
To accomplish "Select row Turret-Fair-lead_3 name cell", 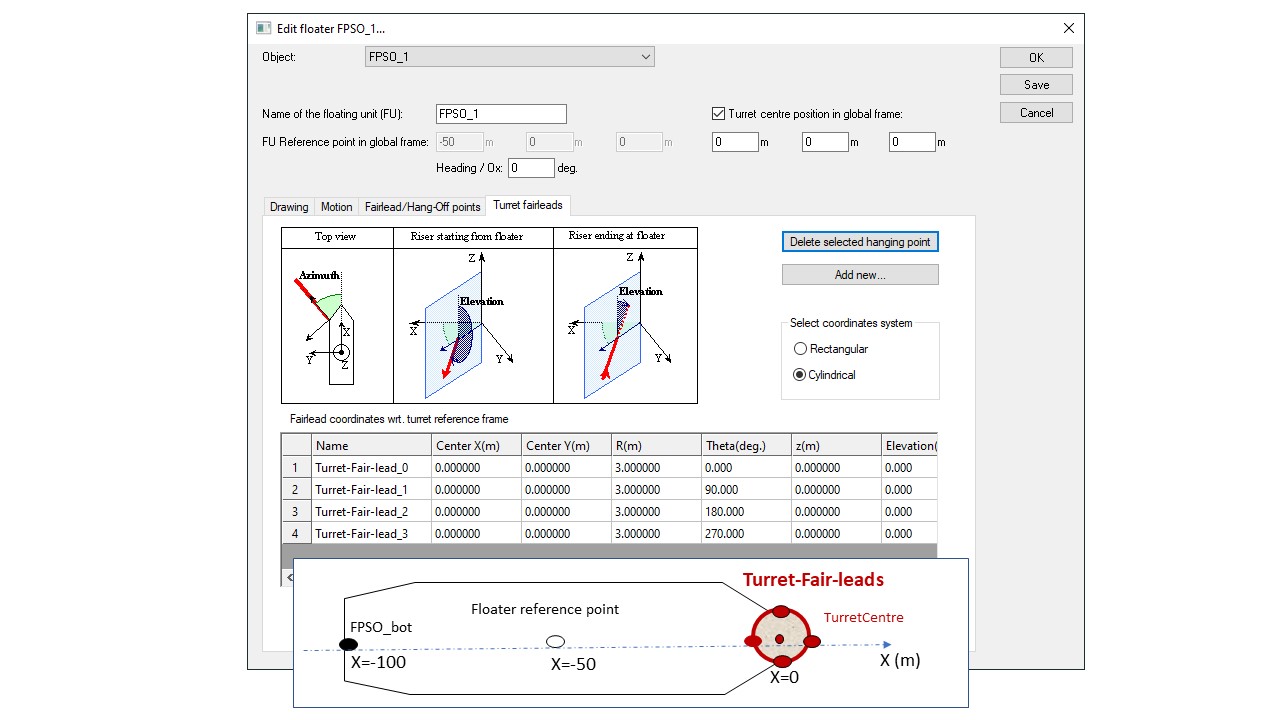I will coord(372,534).
